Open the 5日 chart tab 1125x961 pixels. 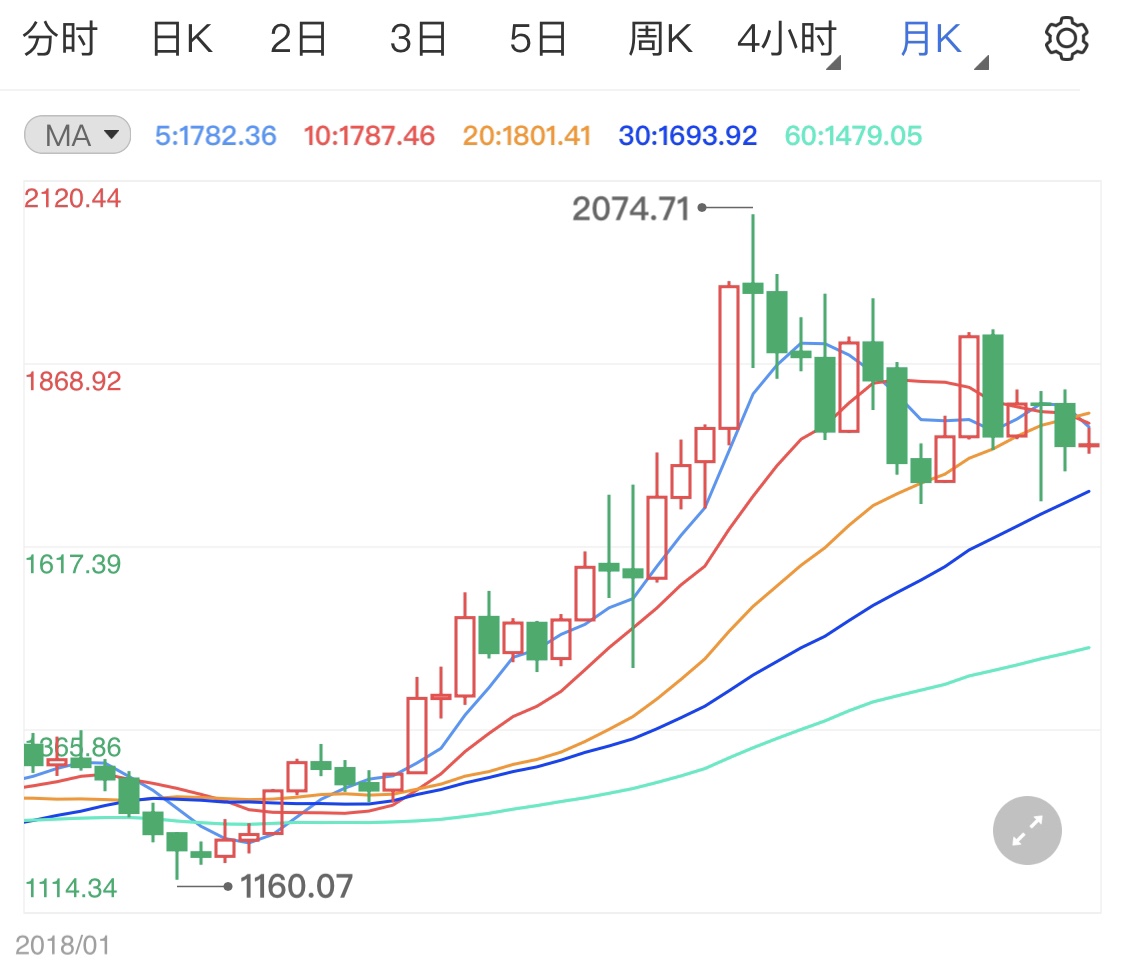coord(538,40)
